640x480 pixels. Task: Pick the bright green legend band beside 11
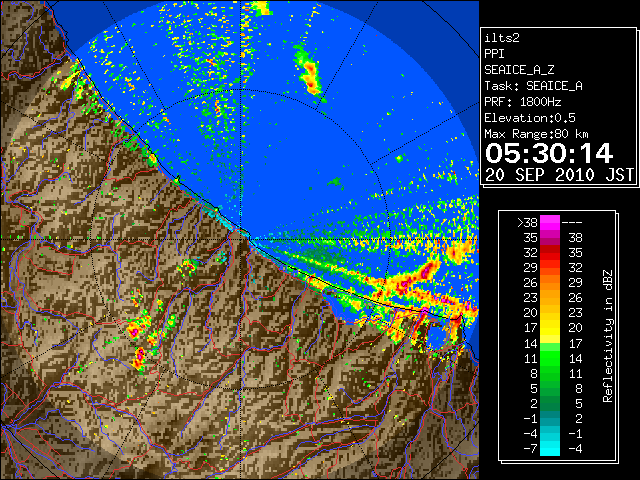coord(550,358)
